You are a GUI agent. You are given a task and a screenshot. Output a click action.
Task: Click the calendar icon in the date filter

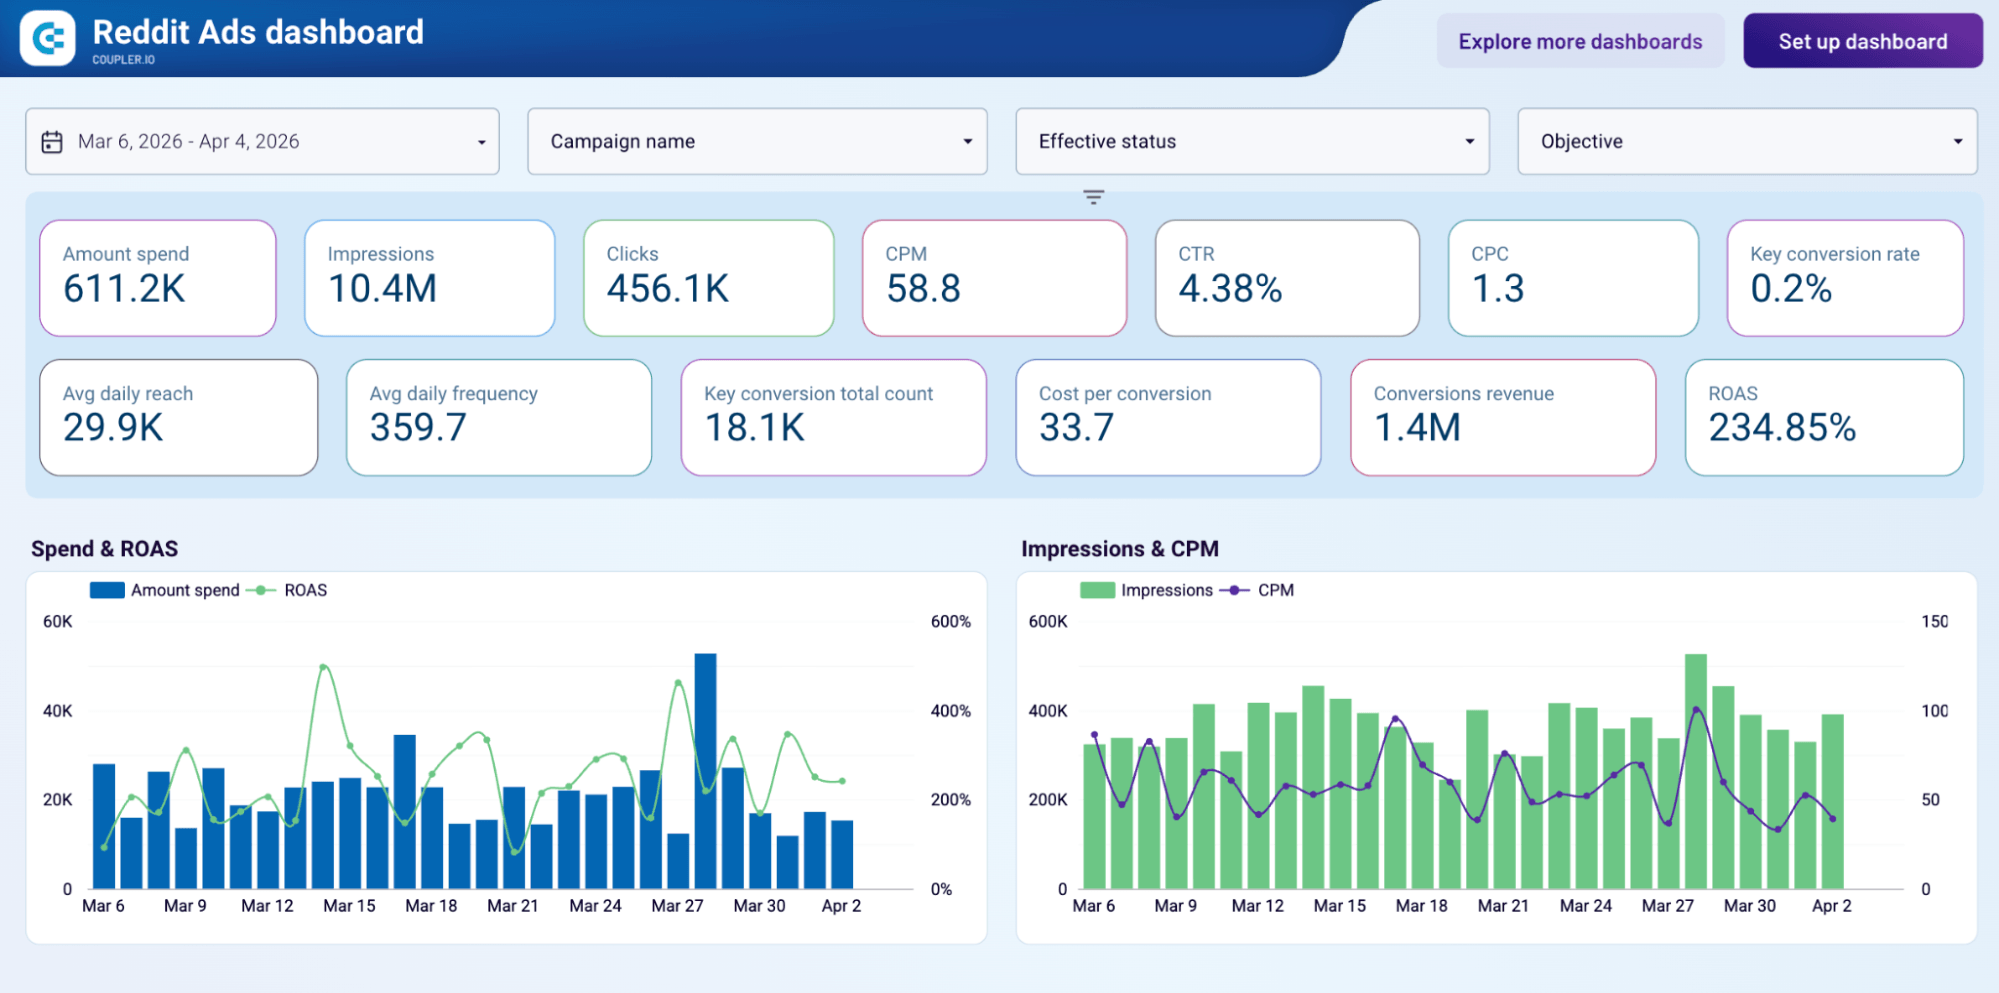(53, 141)
